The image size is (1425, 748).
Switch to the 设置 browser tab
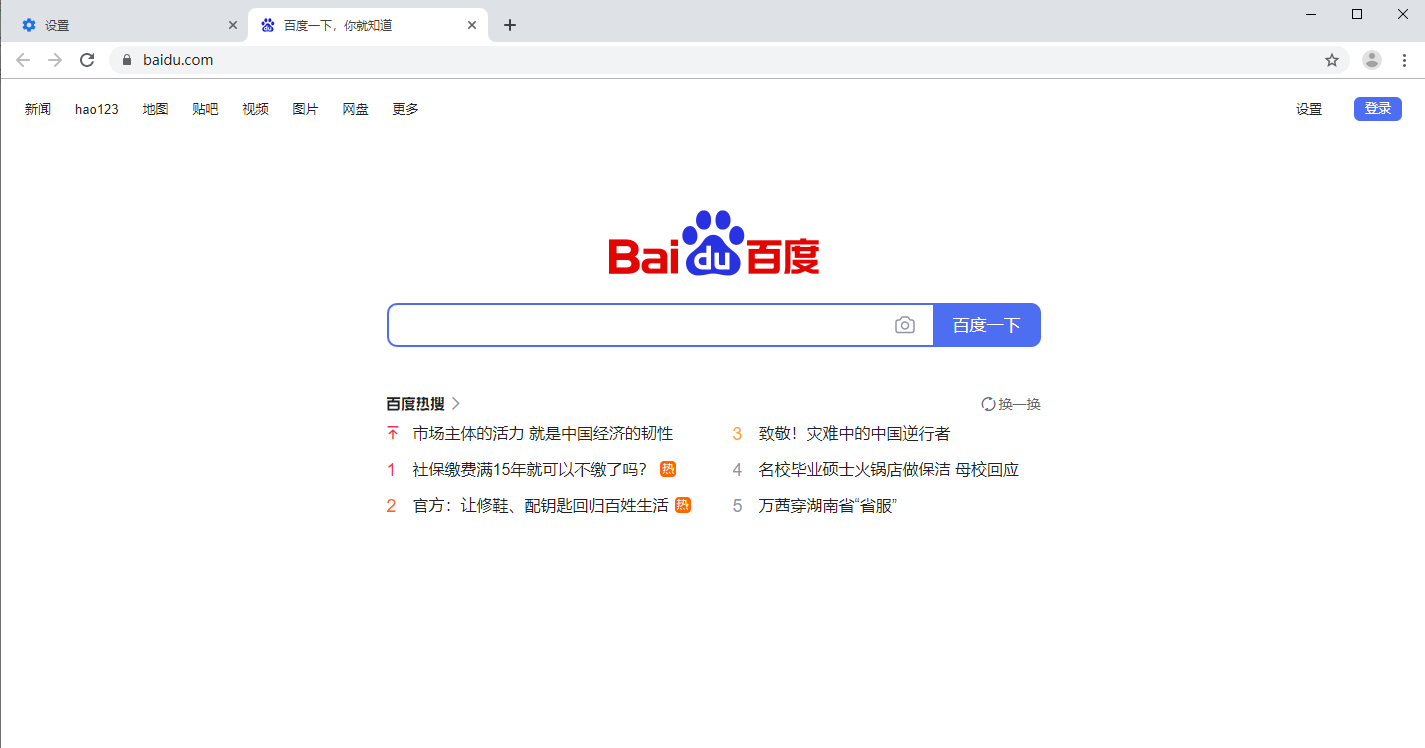pyautogui.click(x=120, y=25)
